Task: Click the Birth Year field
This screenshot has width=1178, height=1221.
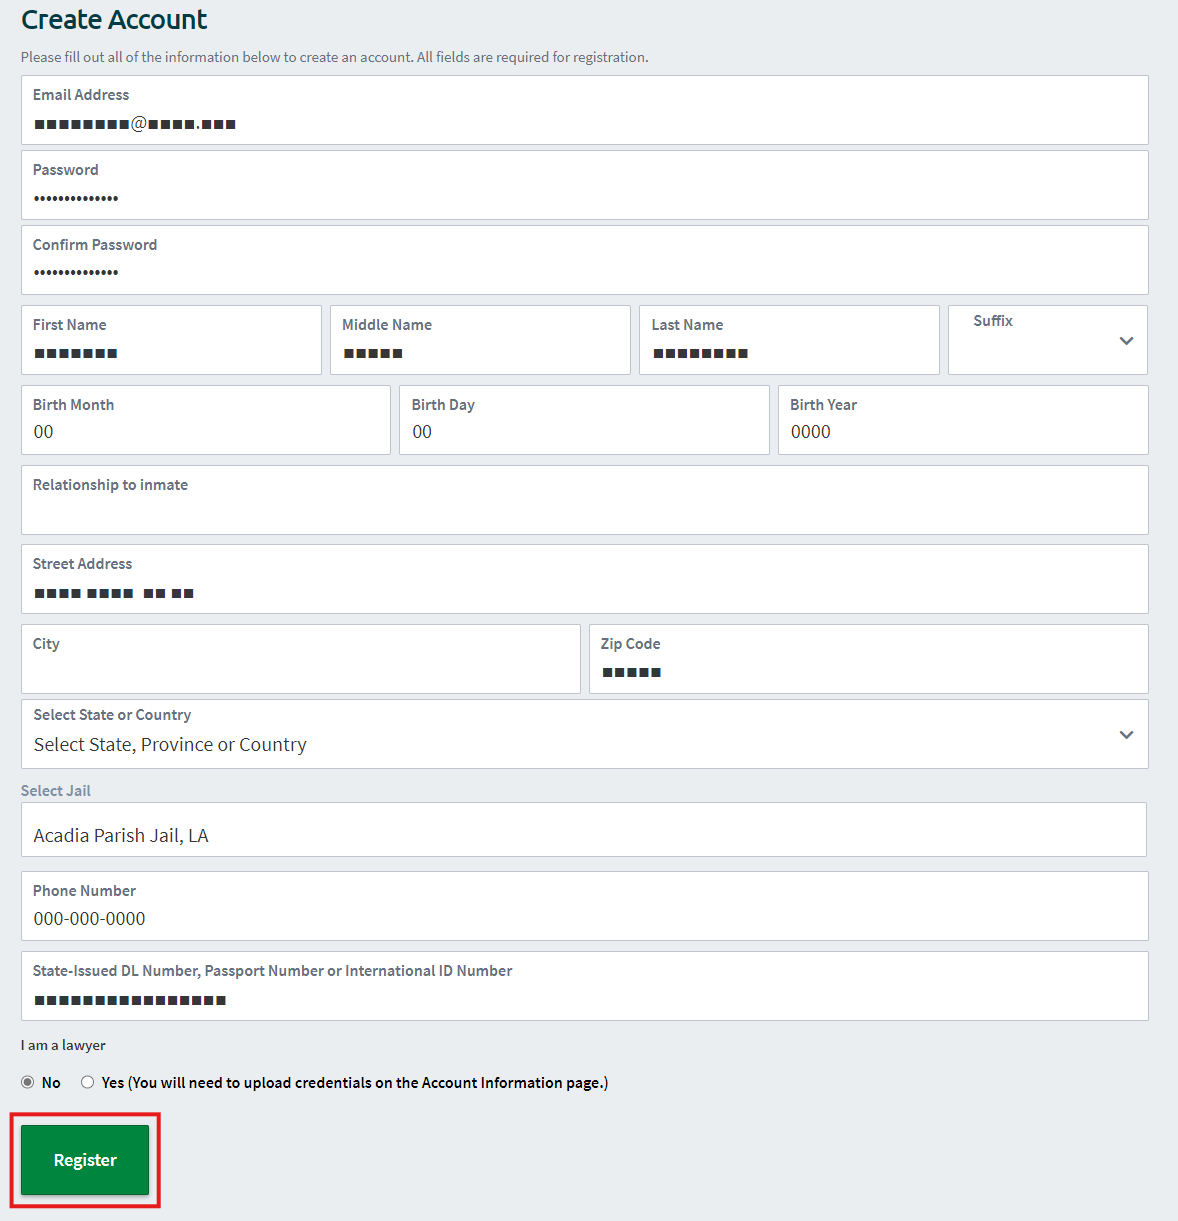Action: click(x=962, y=420)
